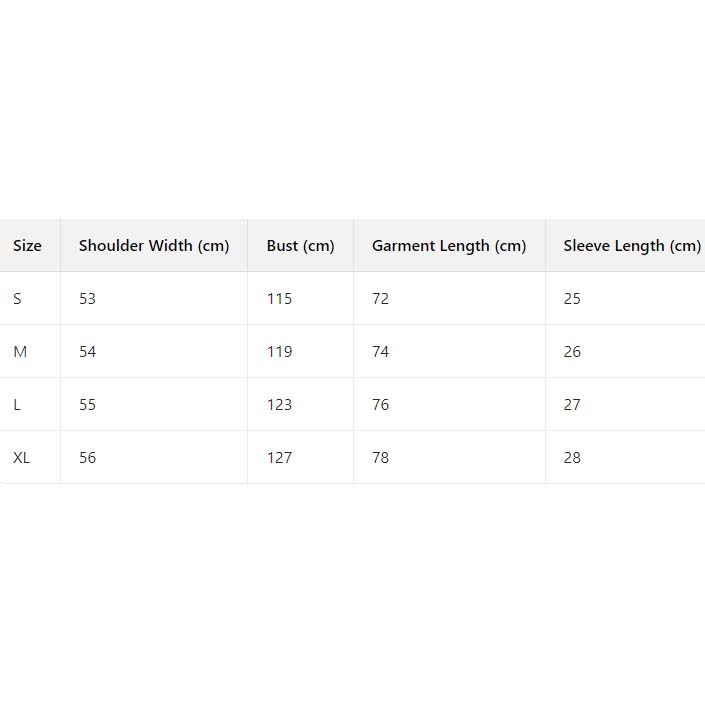The image size is (705, 705).
Task: Select shoulder width value 56
Action: click(88, 458)
